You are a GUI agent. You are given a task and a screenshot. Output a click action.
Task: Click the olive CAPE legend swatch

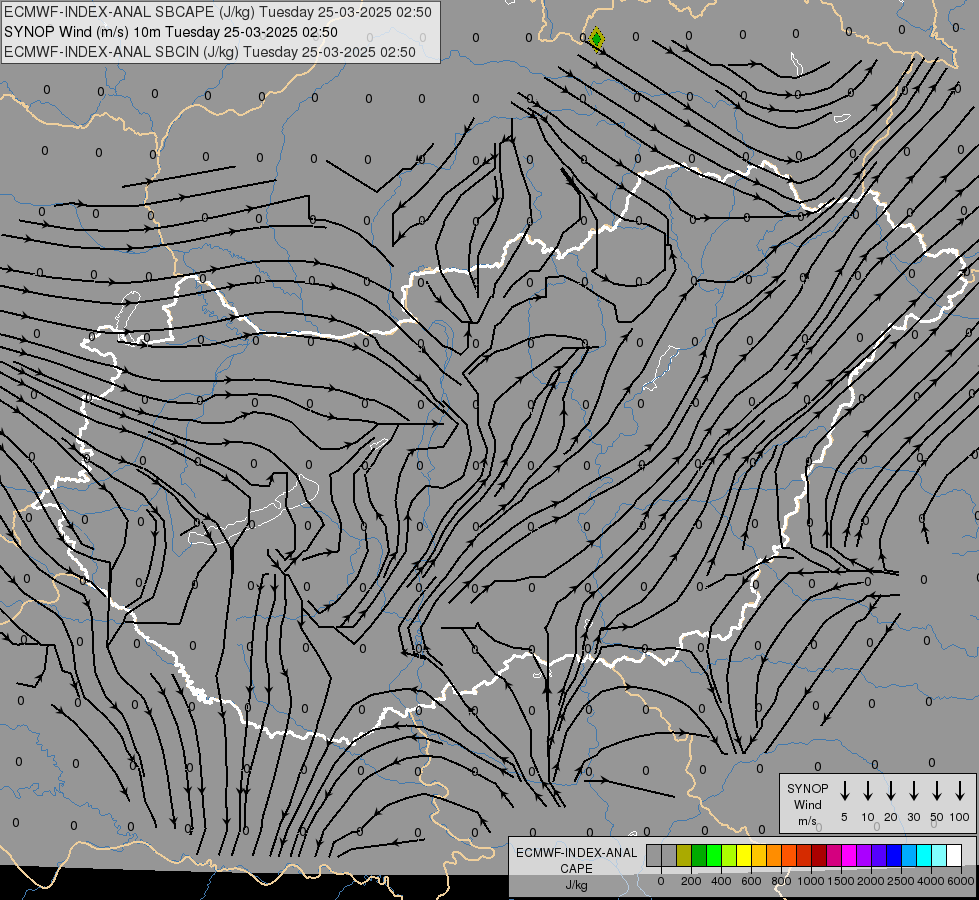[x=684, y=855]
